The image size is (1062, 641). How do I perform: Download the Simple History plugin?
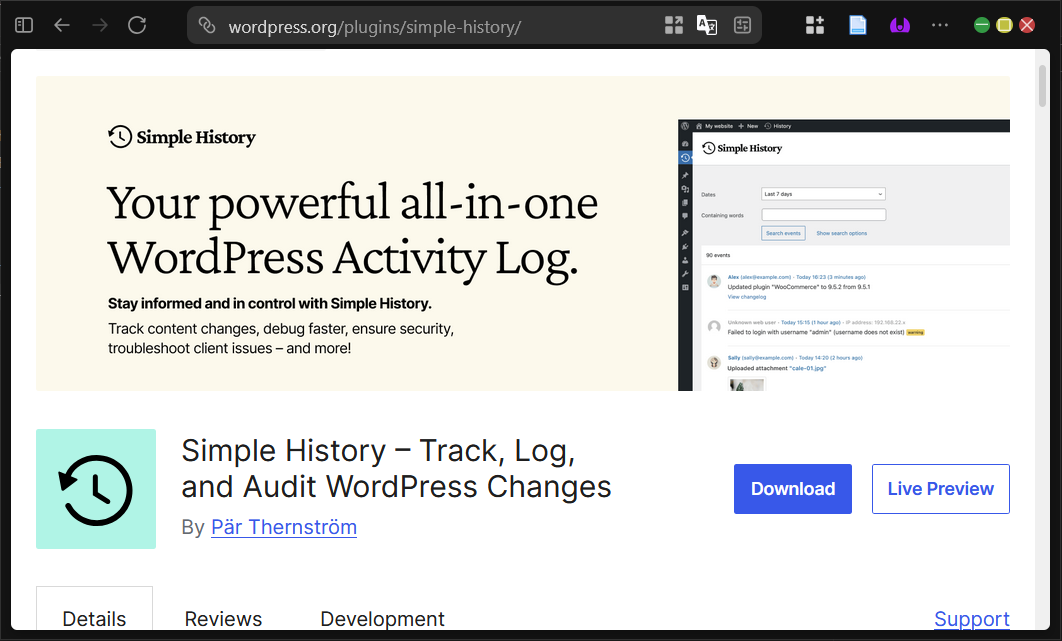coord(793,489)
